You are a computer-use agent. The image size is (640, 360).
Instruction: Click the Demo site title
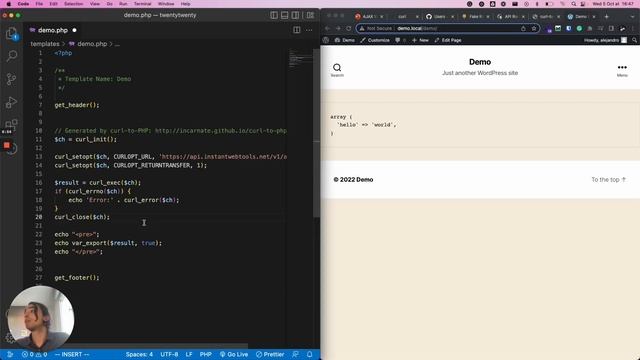(x=480, y=62)
